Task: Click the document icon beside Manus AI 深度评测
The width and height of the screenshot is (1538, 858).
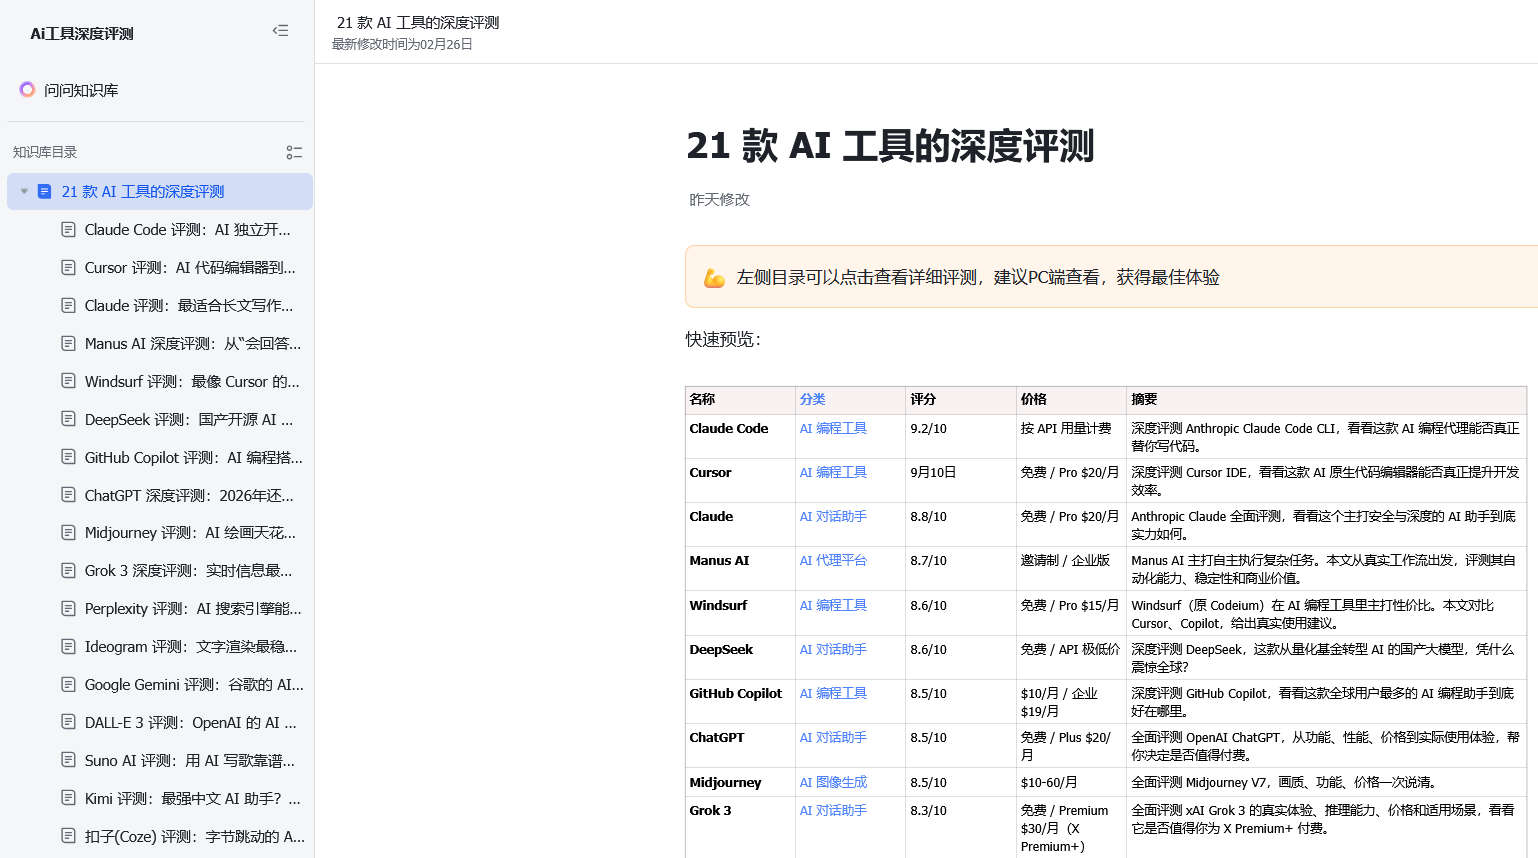Action: (68, 344)
